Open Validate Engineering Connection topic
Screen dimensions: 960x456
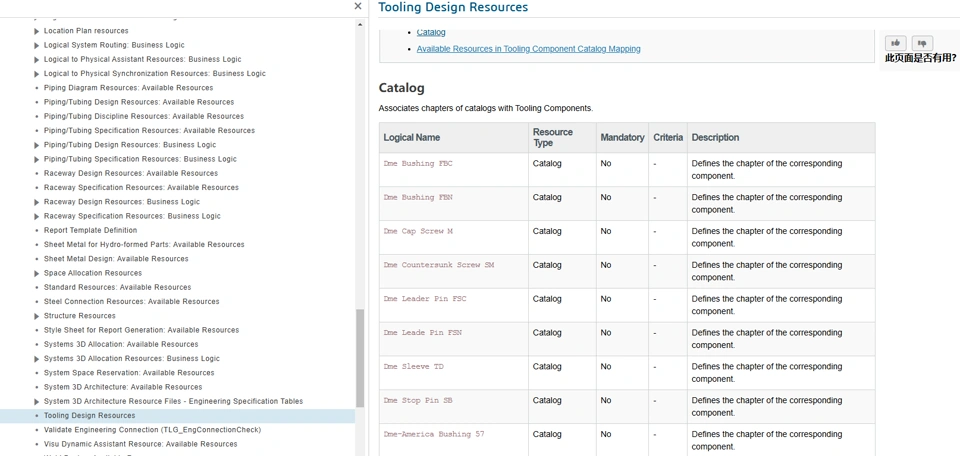pos(152,430)
